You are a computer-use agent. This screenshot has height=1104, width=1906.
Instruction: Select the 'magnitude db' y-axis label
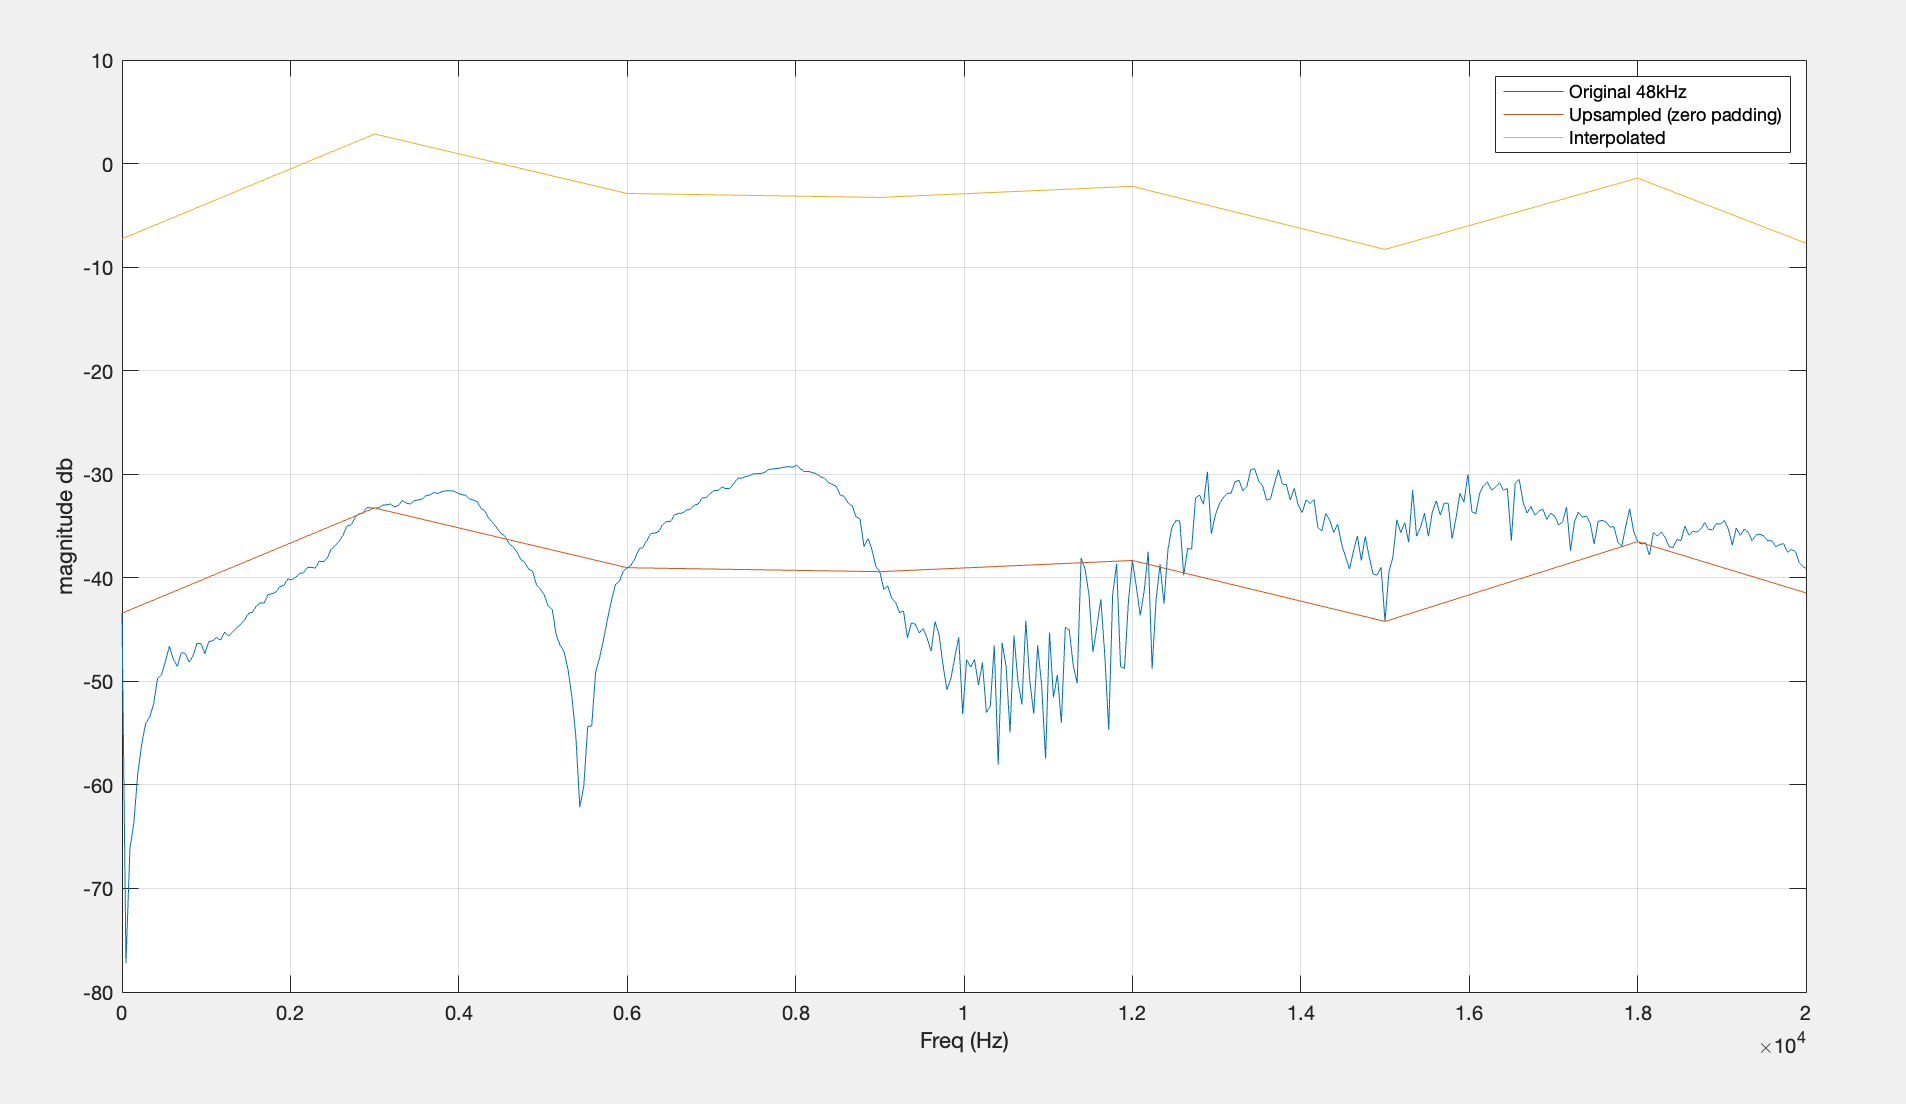66,526
